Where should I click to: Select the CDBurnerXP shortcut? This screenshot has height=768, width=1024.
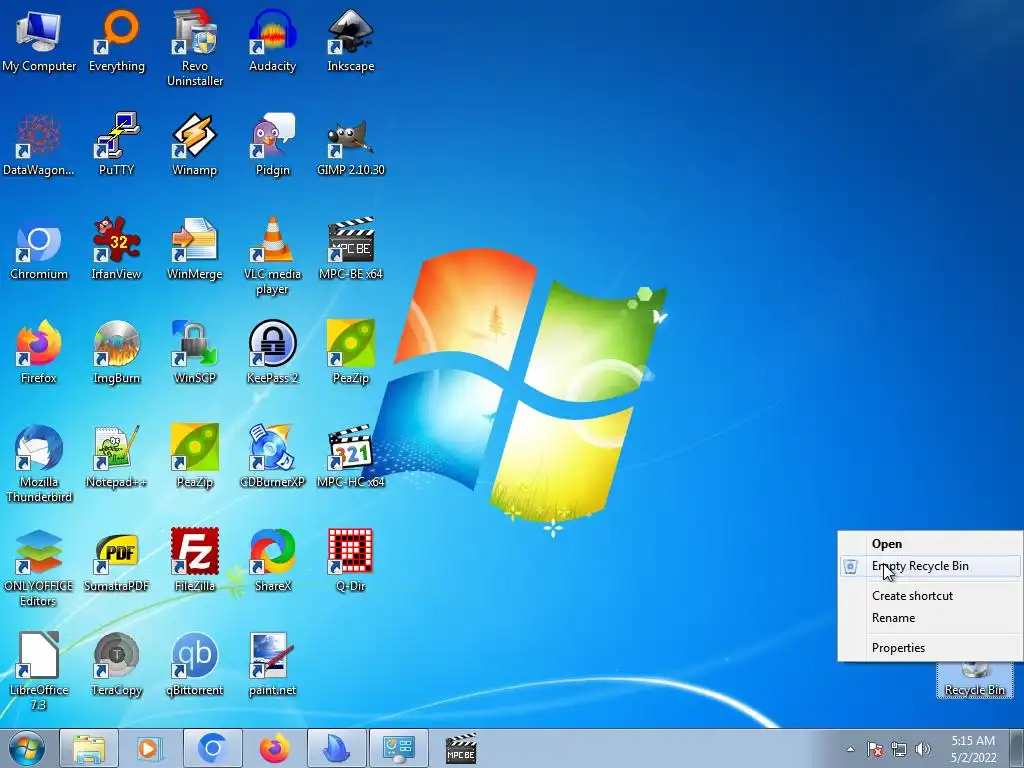pos(272,456)
